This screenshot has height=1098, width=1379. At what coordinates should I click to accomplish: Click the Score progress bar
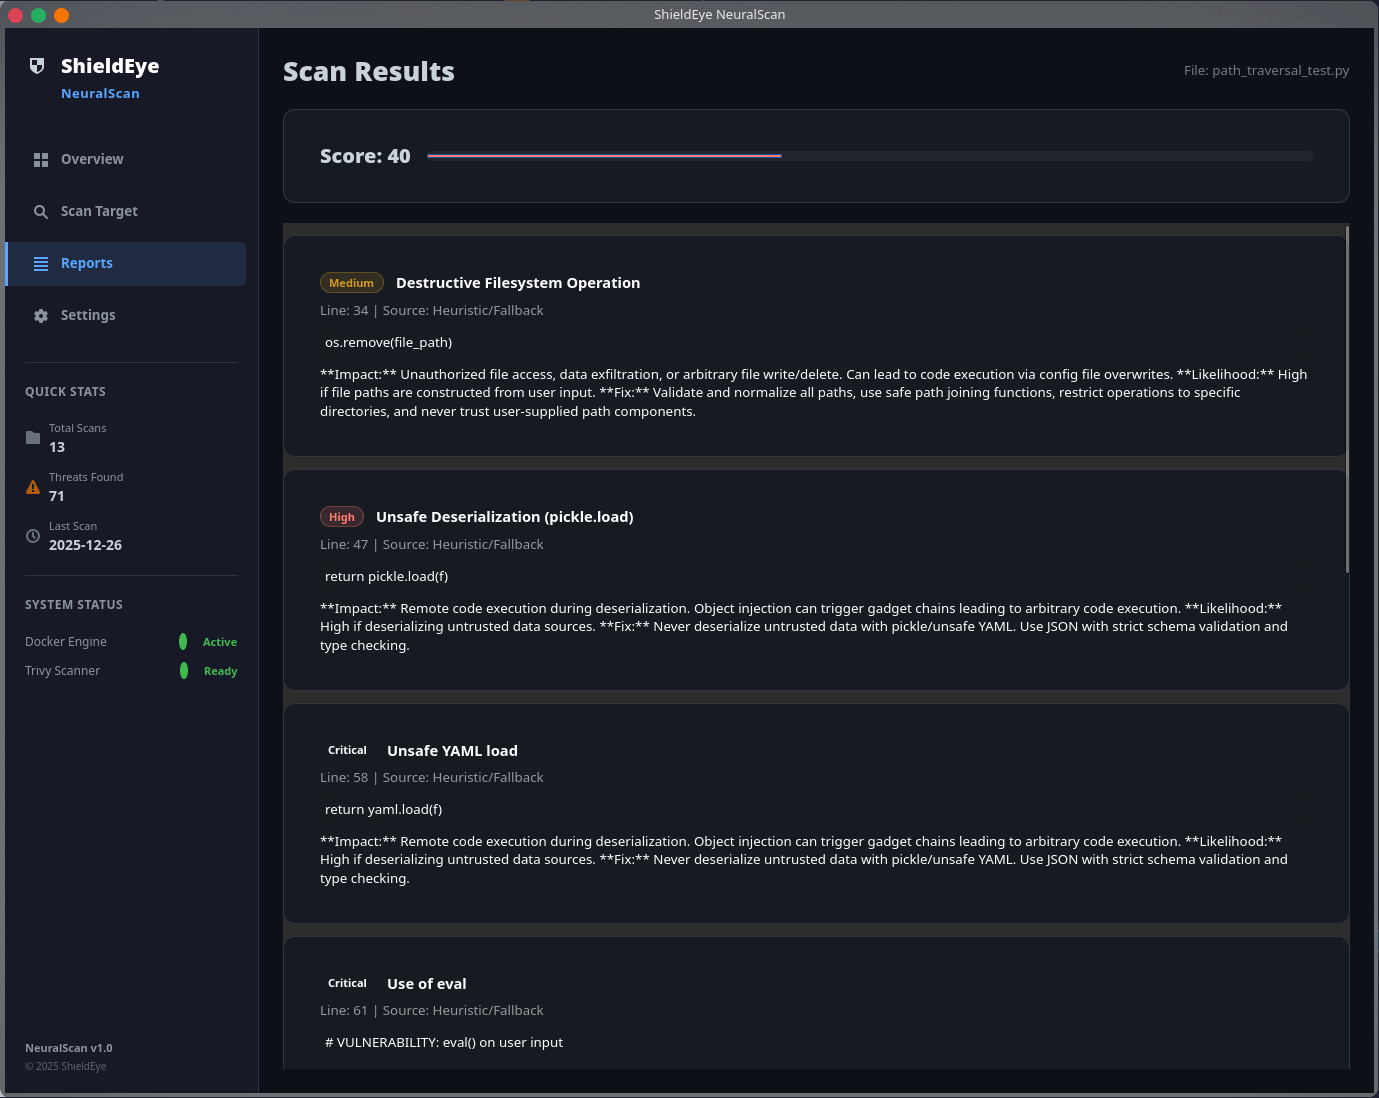point(870,156)
